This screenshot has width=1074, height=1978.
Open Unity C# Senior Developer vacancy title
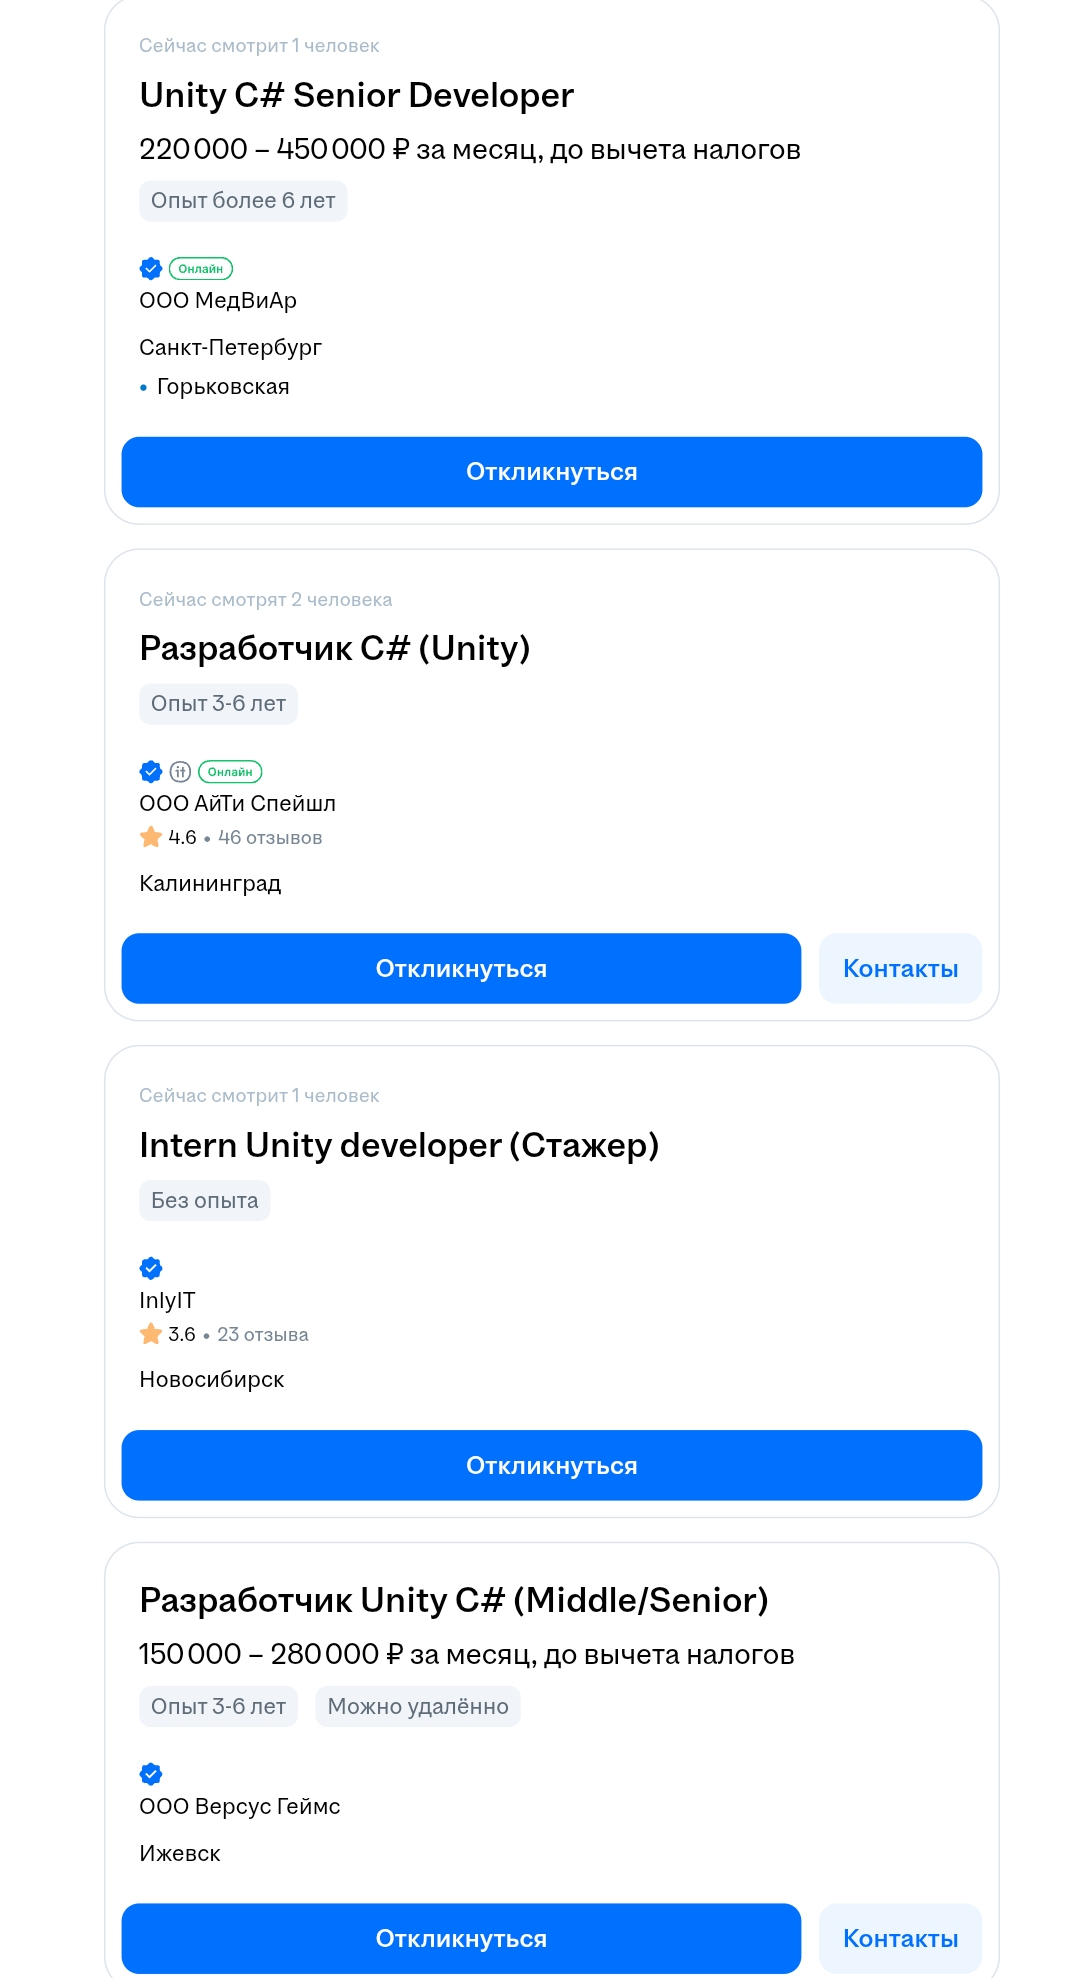[357, 95]
